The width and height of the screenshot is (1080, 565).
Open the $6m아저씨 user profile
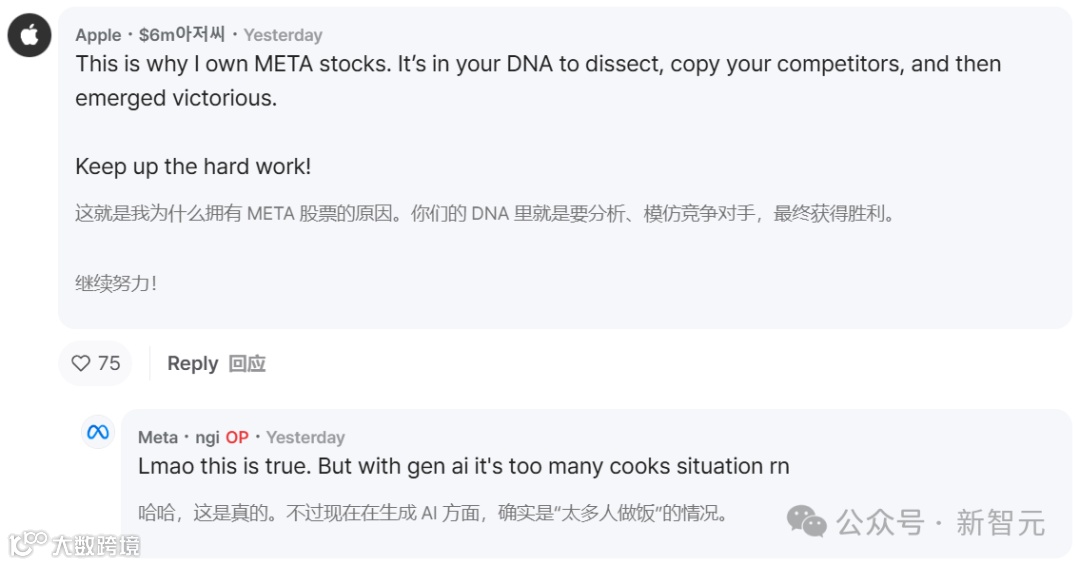(x=181, y=35)
